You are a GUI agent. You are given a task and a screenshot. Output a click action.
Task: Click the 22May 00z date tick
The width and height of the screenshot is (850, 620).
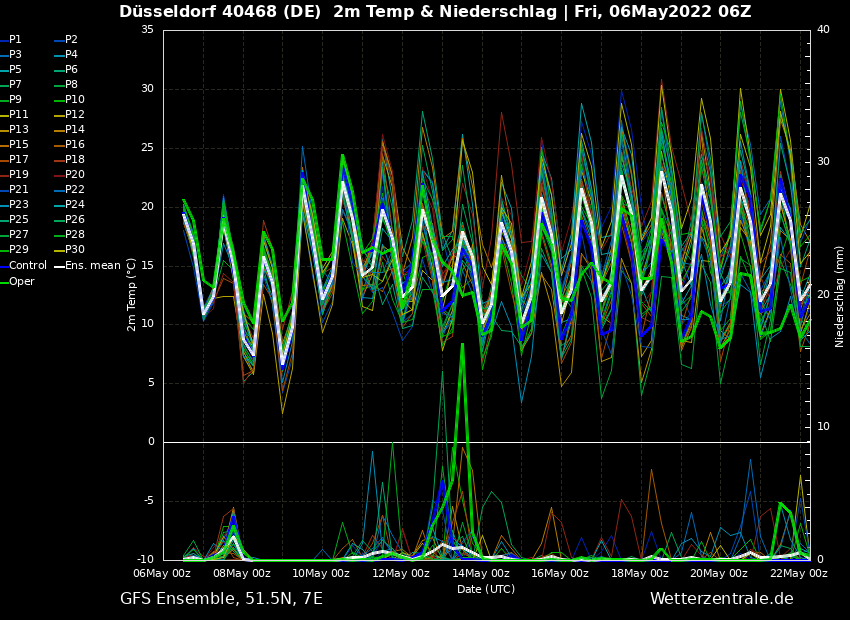[x=799, y=574]
